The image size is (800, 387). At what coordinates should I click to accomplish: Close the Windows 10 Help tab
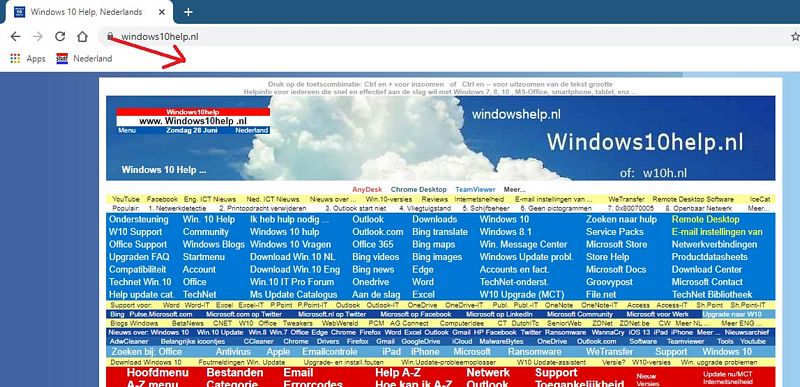tap(162, 12)
